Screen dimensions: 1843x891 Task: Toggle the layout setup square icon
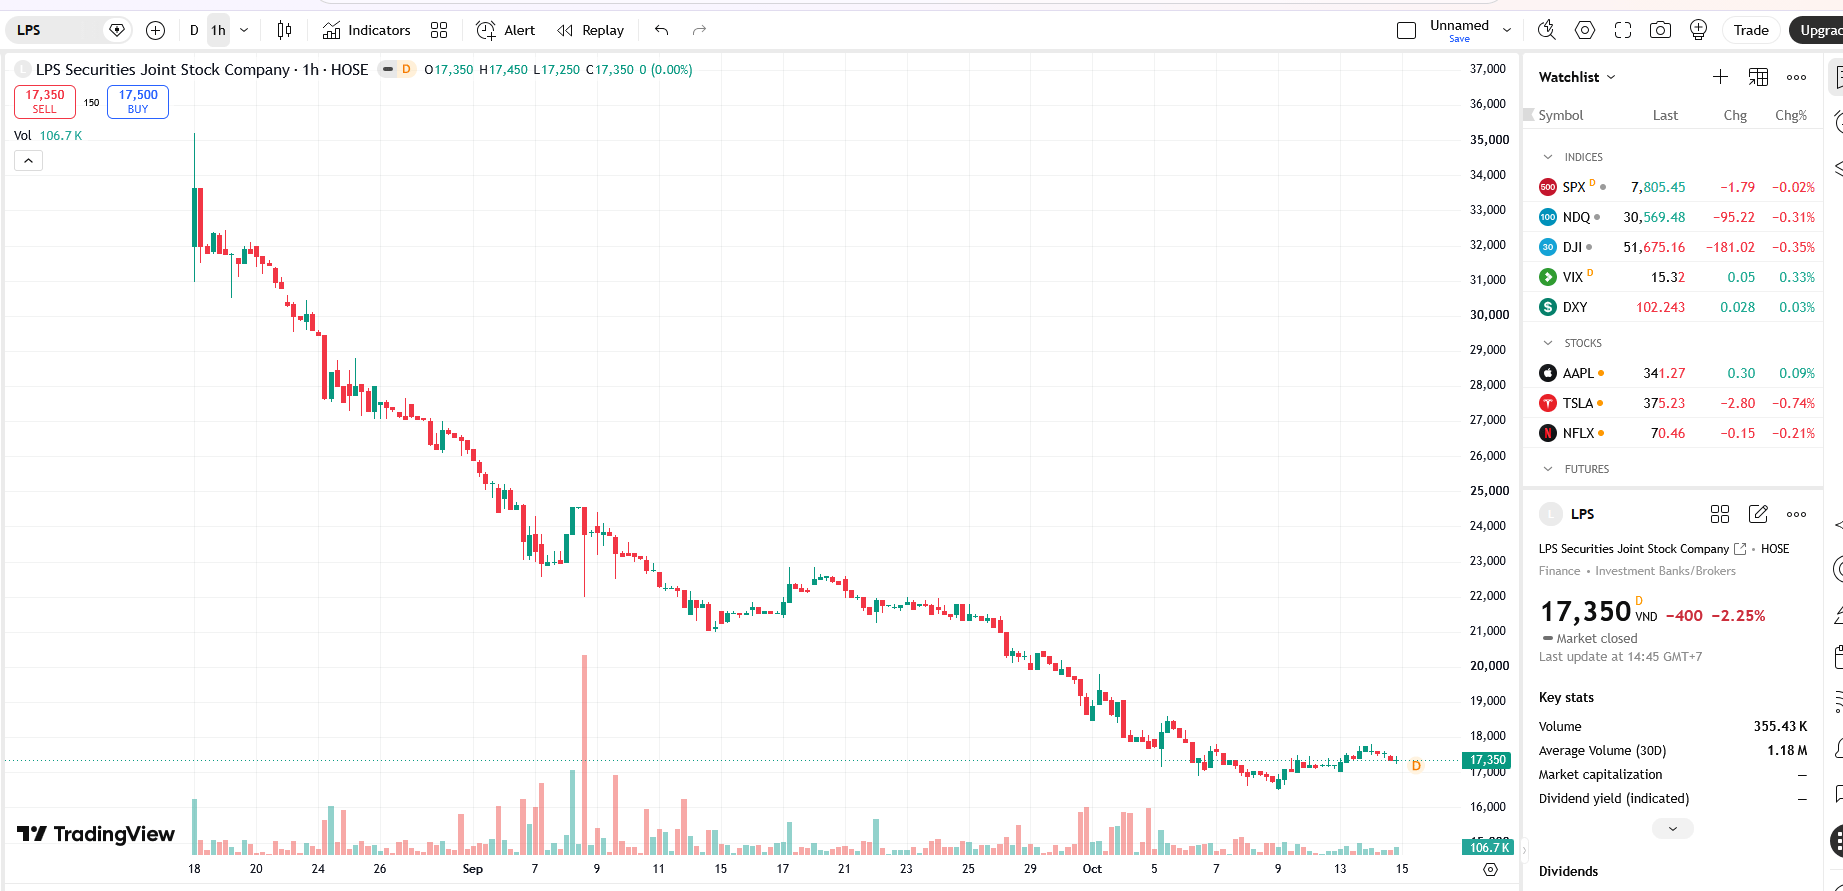pyautogui.click(x=1406, y=30)
